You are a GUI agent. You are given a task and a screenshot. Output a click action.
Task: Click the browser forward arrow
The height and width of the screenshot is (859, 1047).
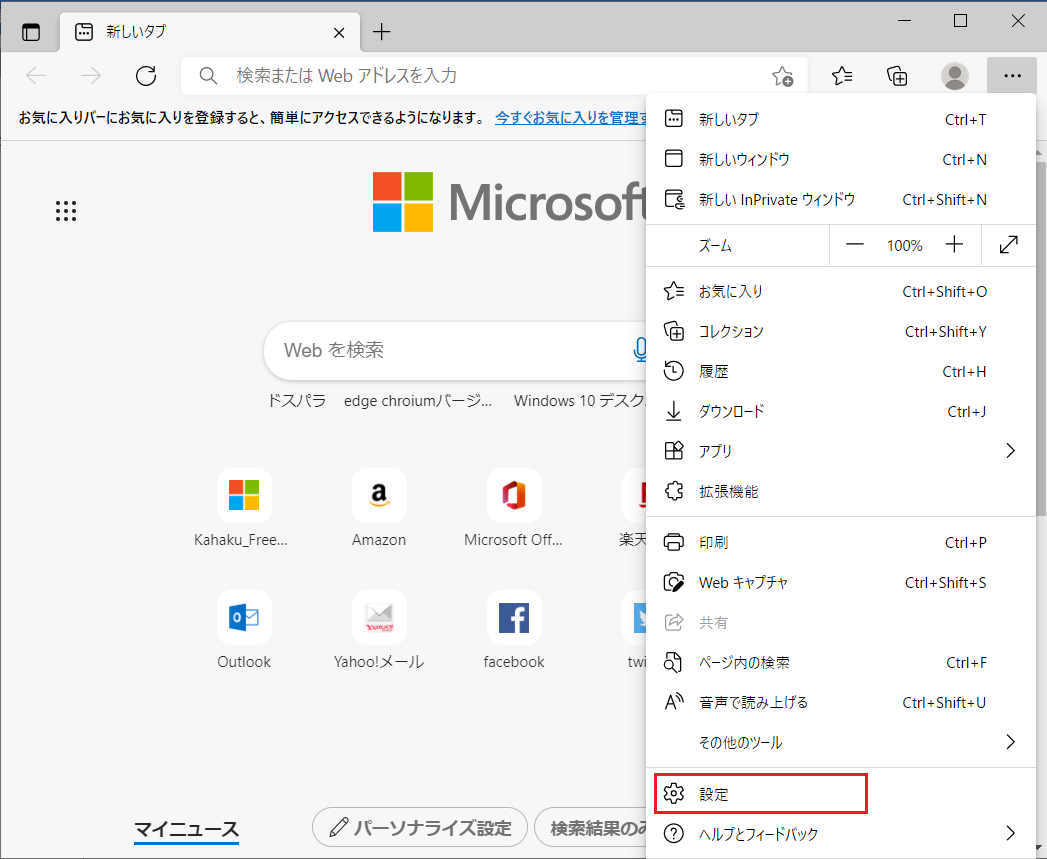[x=90, y=75]
